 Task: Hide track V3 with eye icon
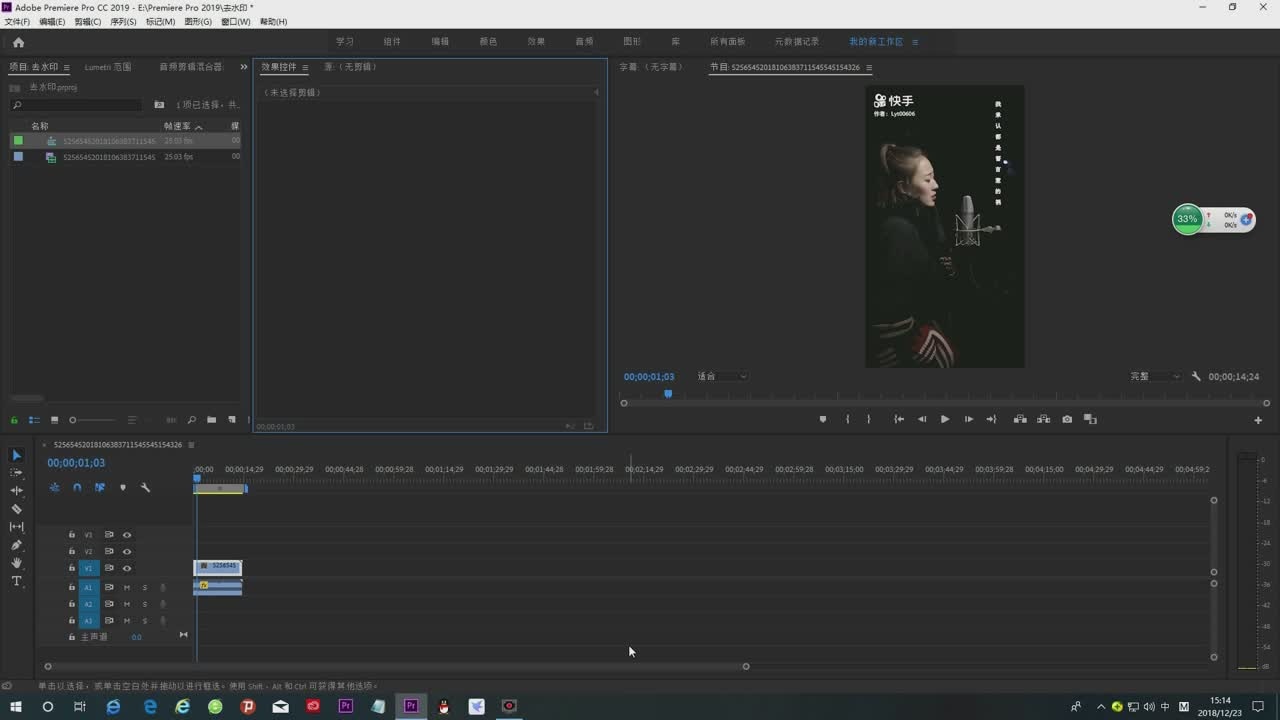(x=127, y=535)
